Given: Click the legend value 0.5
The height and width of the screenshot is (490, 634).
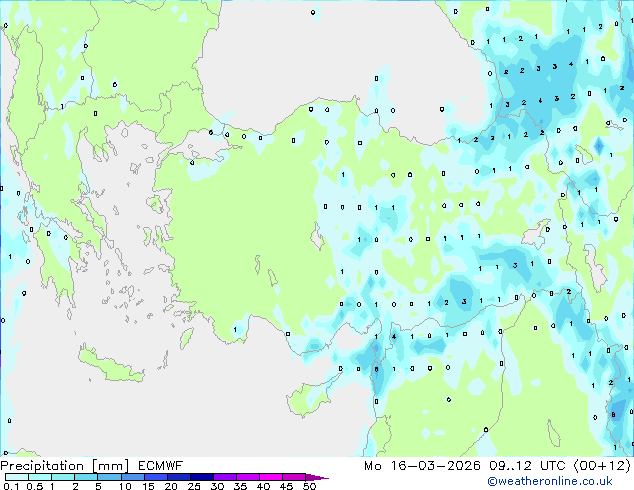Looking at the screenshot, I should pyautogui.click(x=35, y=486).
